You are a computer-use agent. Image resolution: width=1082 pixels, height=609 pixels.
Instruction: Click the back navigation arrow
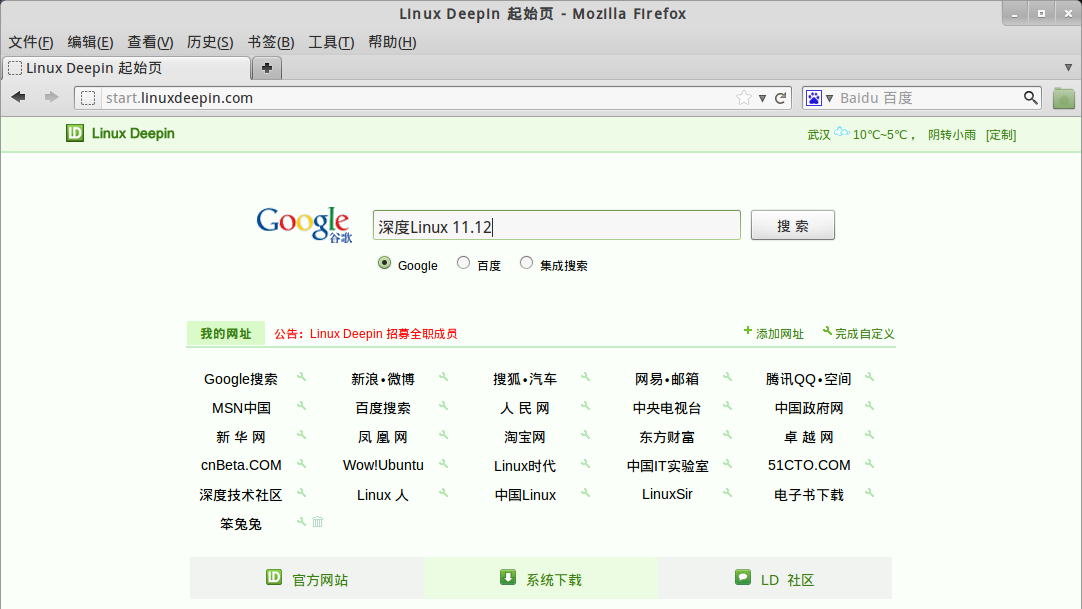19,97
